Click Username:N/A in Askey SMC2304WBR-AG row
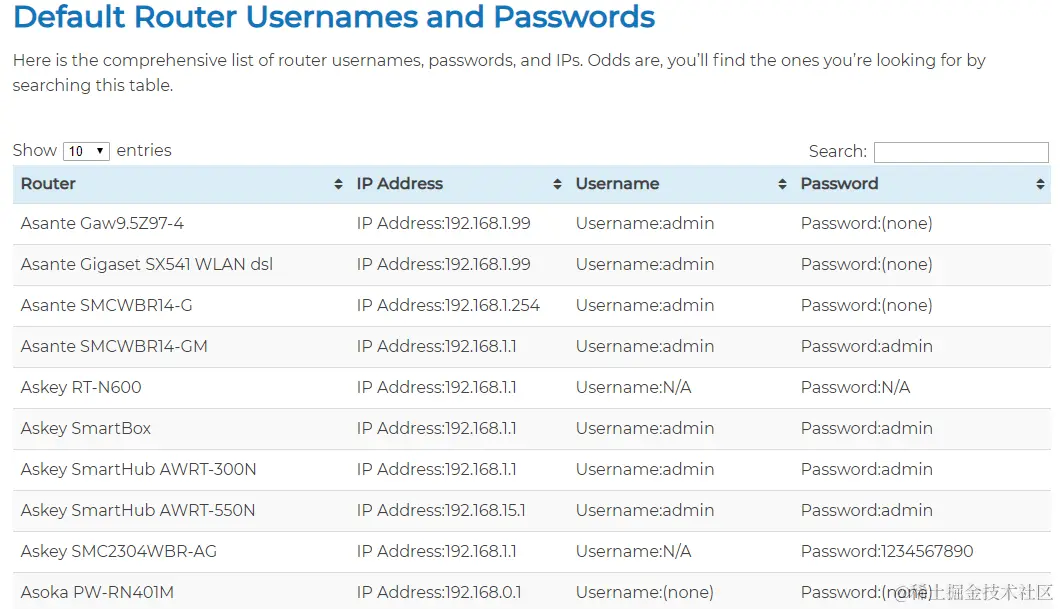Viewport: 1060px width, 609px height. (x=633, y=552)
